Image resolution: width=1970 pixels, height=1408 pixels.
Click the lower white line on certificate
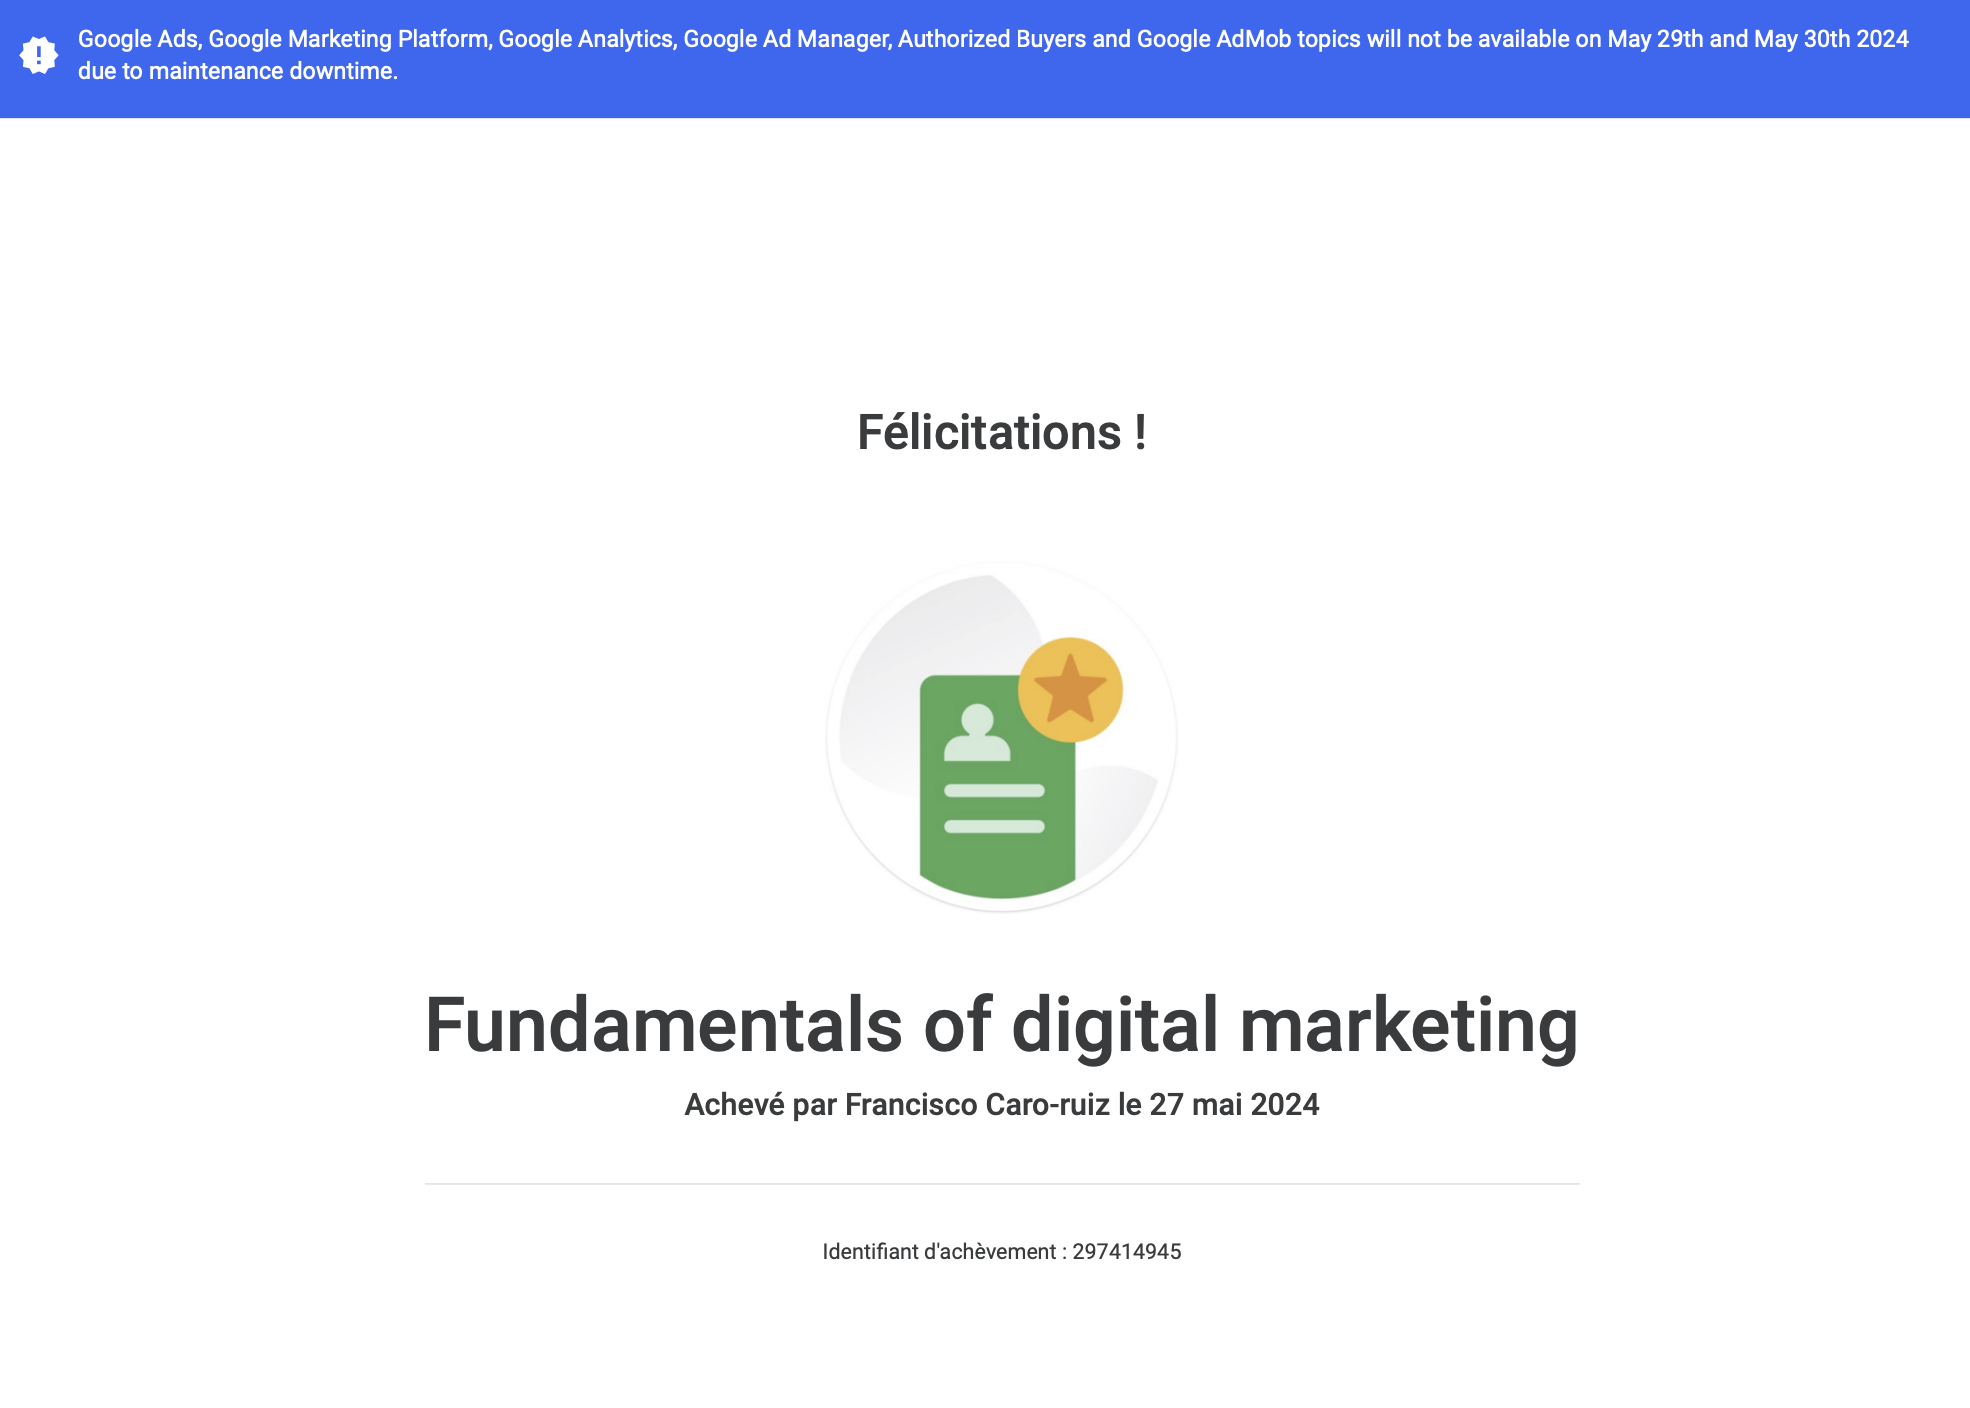coord(994,827)
